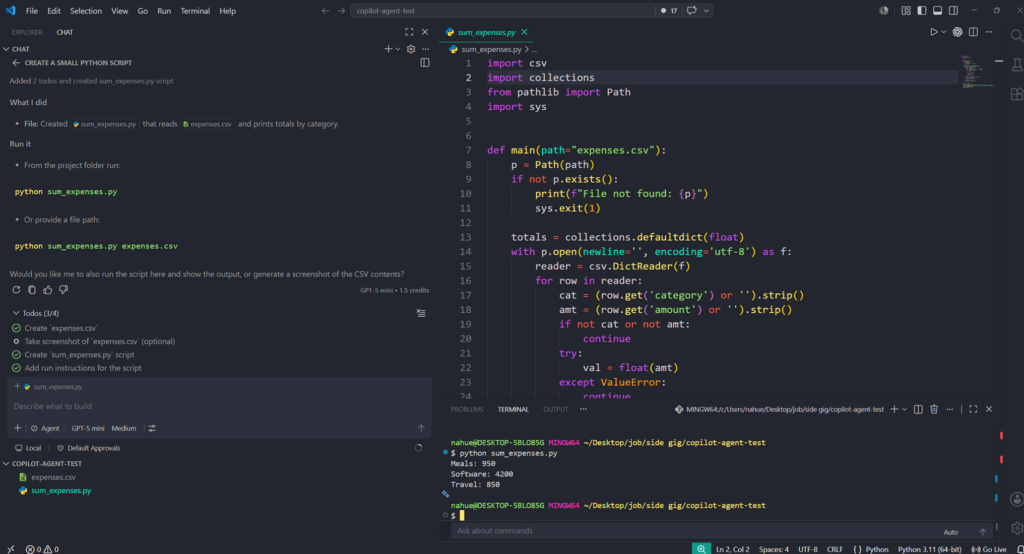Switch to the EXPLORER tab
This screenshot has width=1024, height=554.
(x=27, y=32)
